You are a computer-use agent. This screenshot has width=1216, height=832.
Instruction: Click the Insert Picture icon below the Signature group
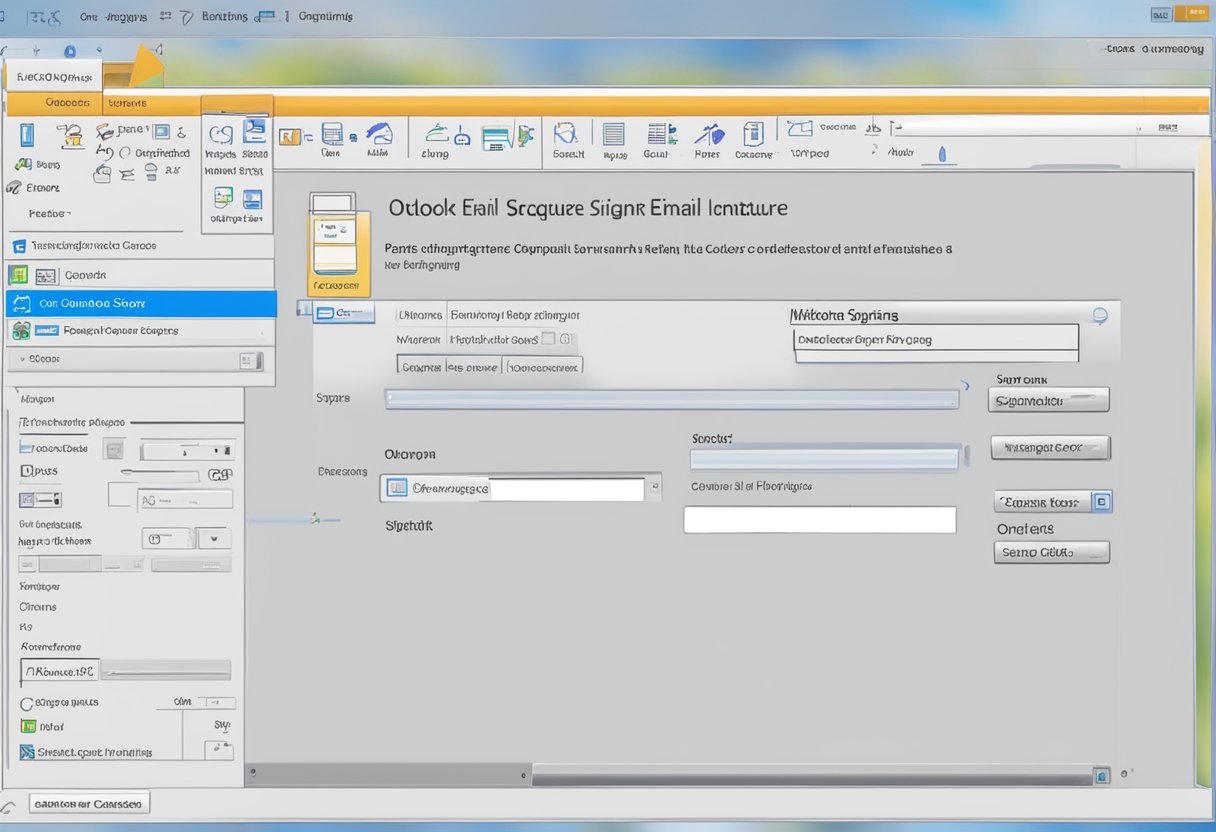coord(222,198)
